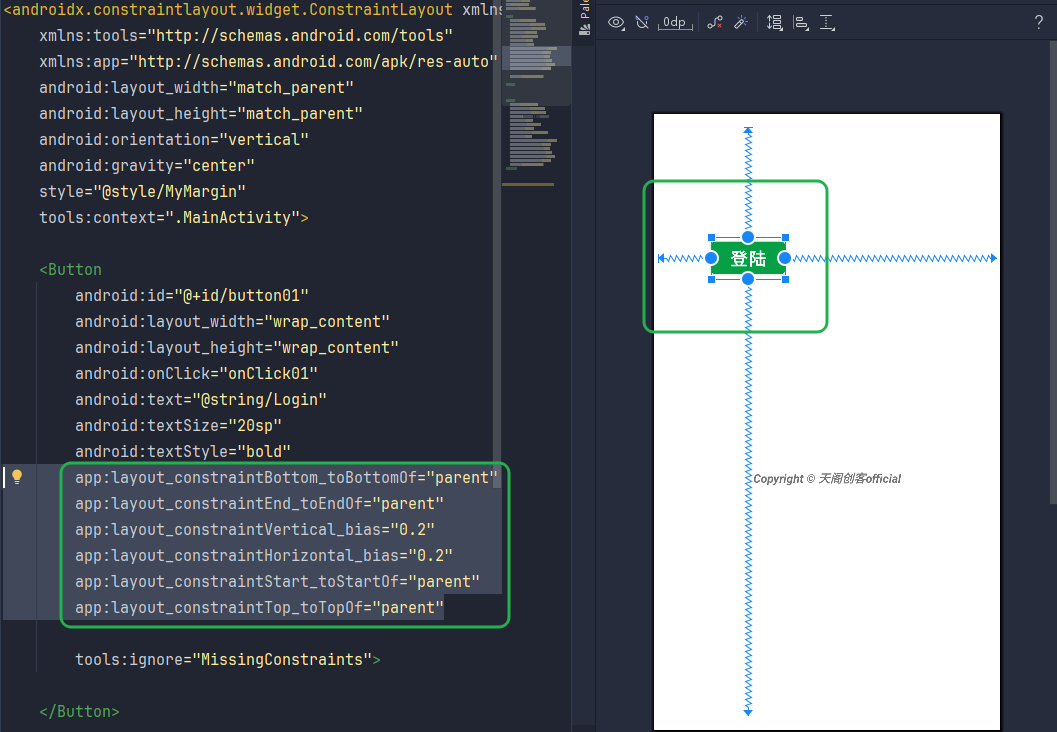This screenshot has height=732, width=1057.
Task: Select the green 登陆 button in preview
Action: 748,259
